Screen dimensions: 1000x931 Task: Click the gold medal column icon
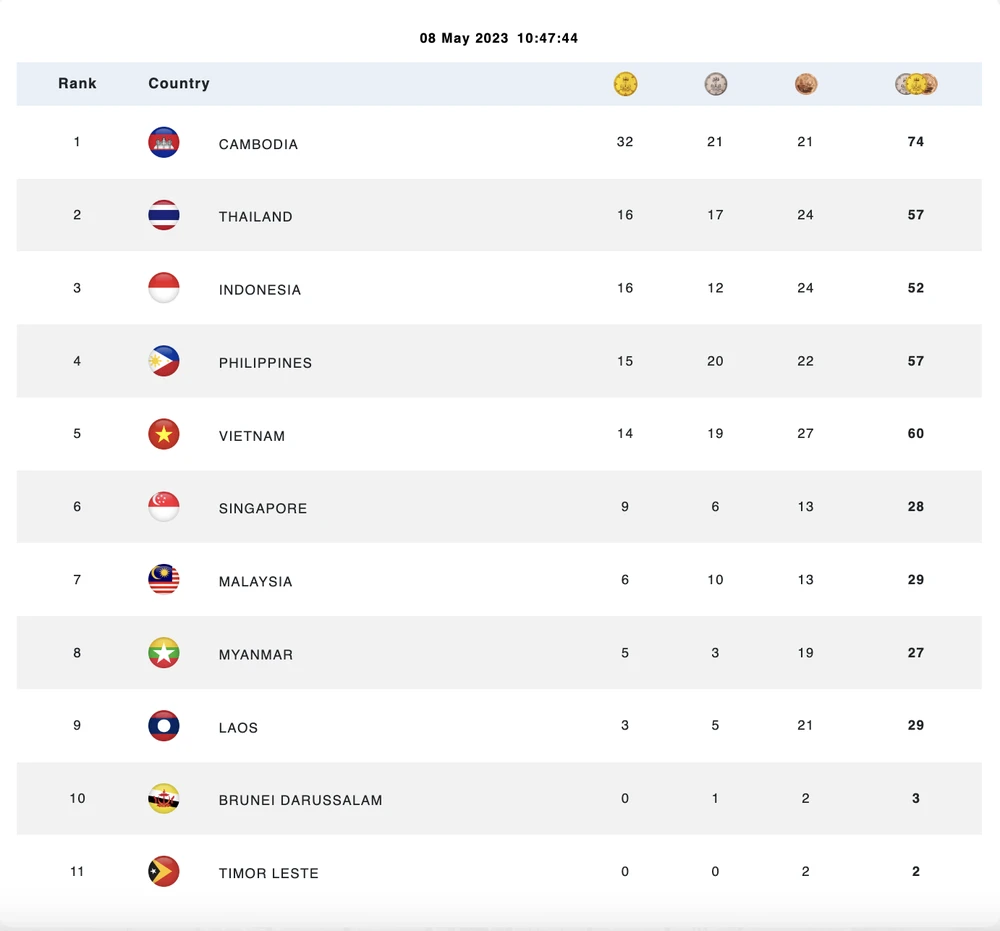click(x=625, y=84)
